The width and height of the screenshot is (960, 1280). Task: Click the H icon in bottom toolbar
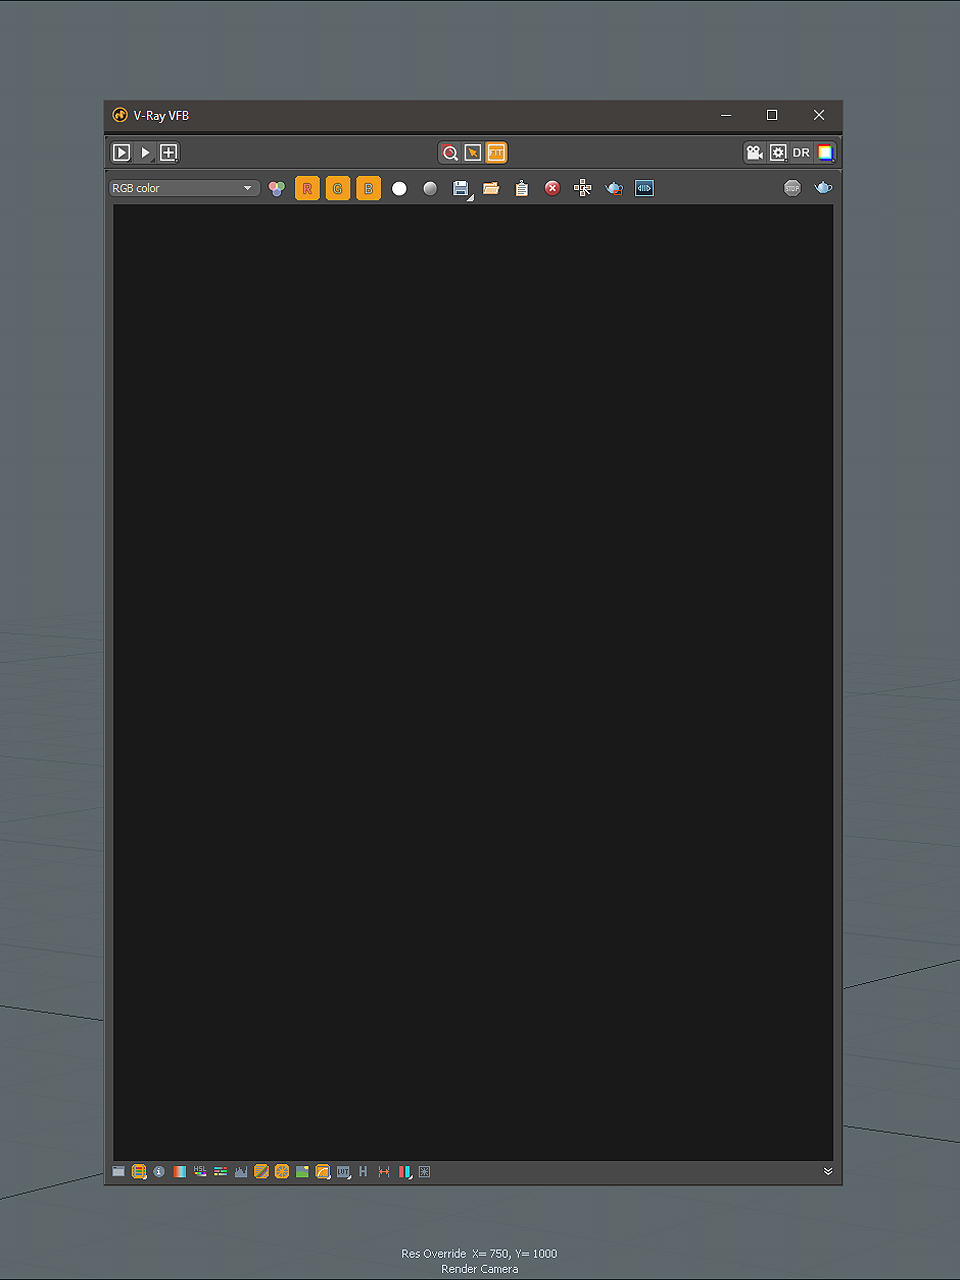[363, 1171]
